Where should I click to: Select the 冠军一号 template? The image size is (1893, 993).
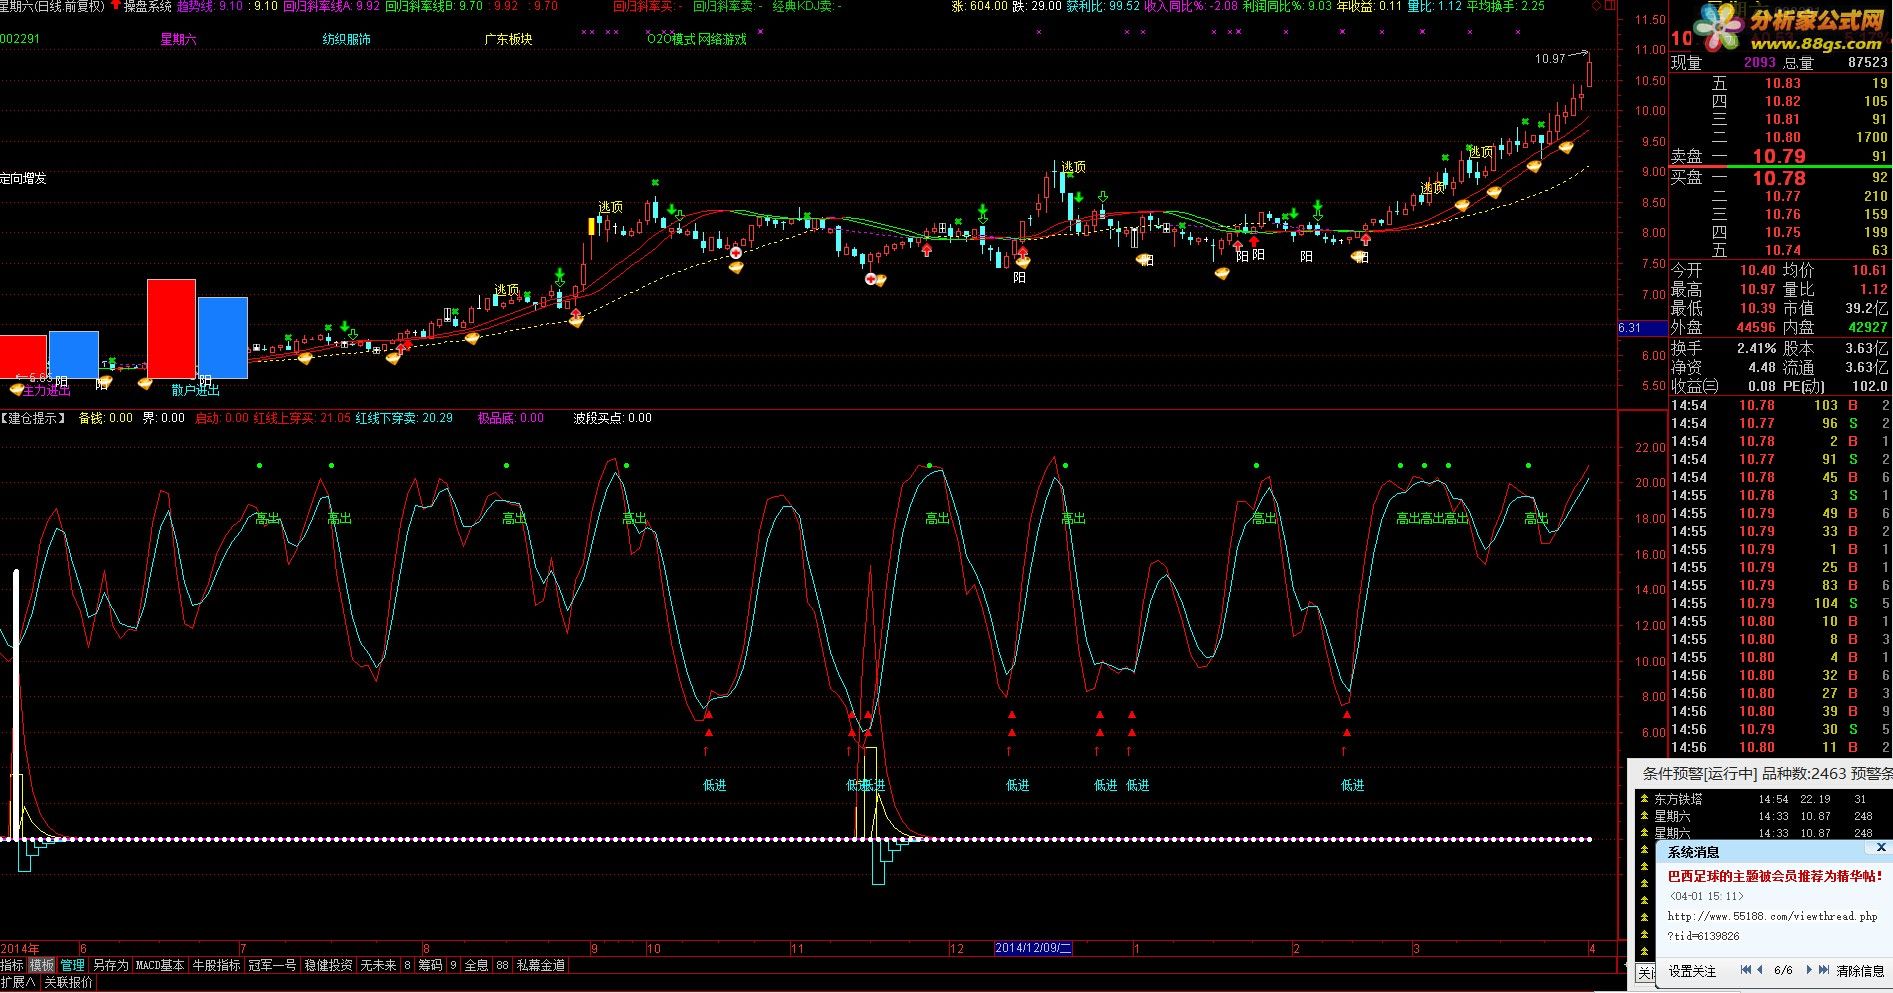[272, 966]
